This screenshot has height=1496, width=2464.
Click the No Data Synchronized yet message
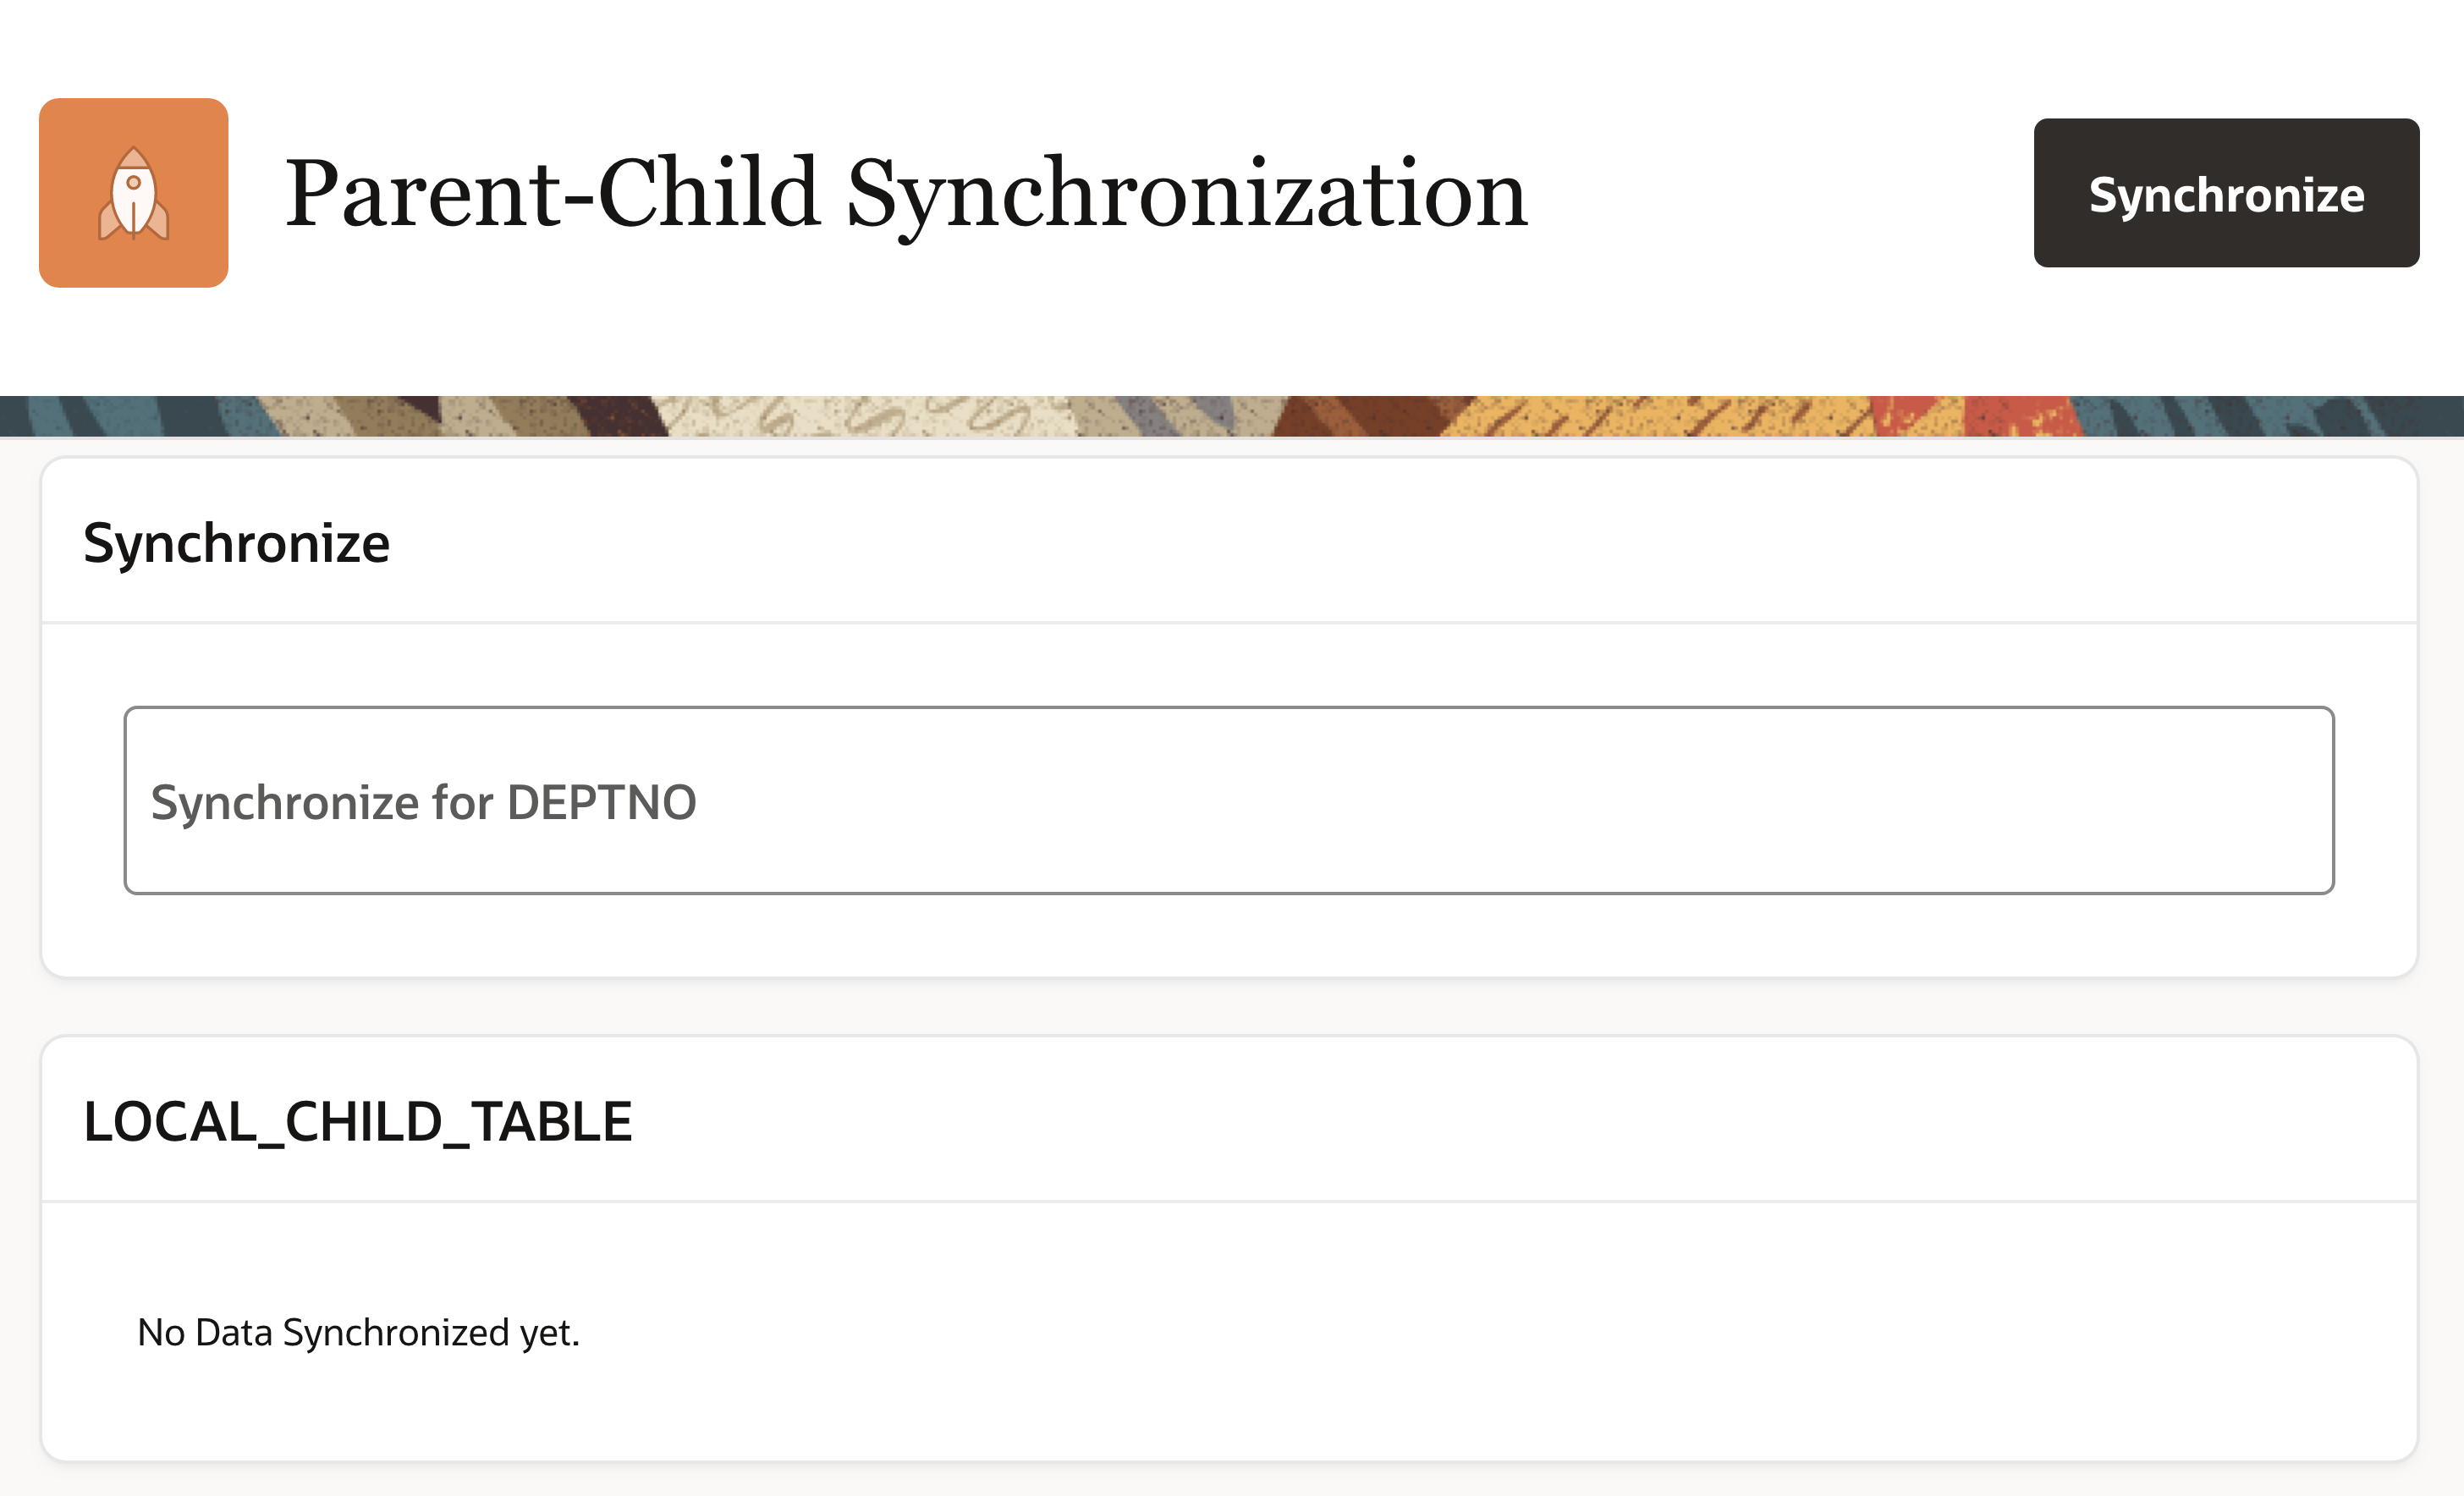358,1332
